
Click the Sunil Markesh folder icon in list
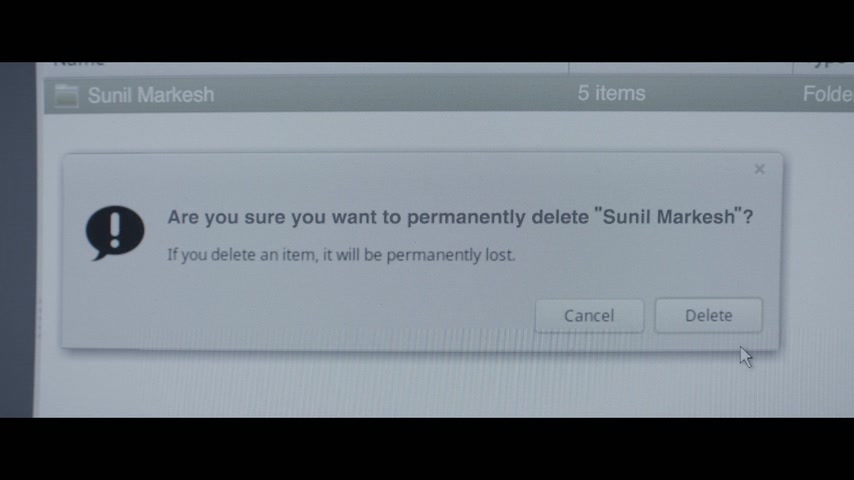click(x=66, y=96)
